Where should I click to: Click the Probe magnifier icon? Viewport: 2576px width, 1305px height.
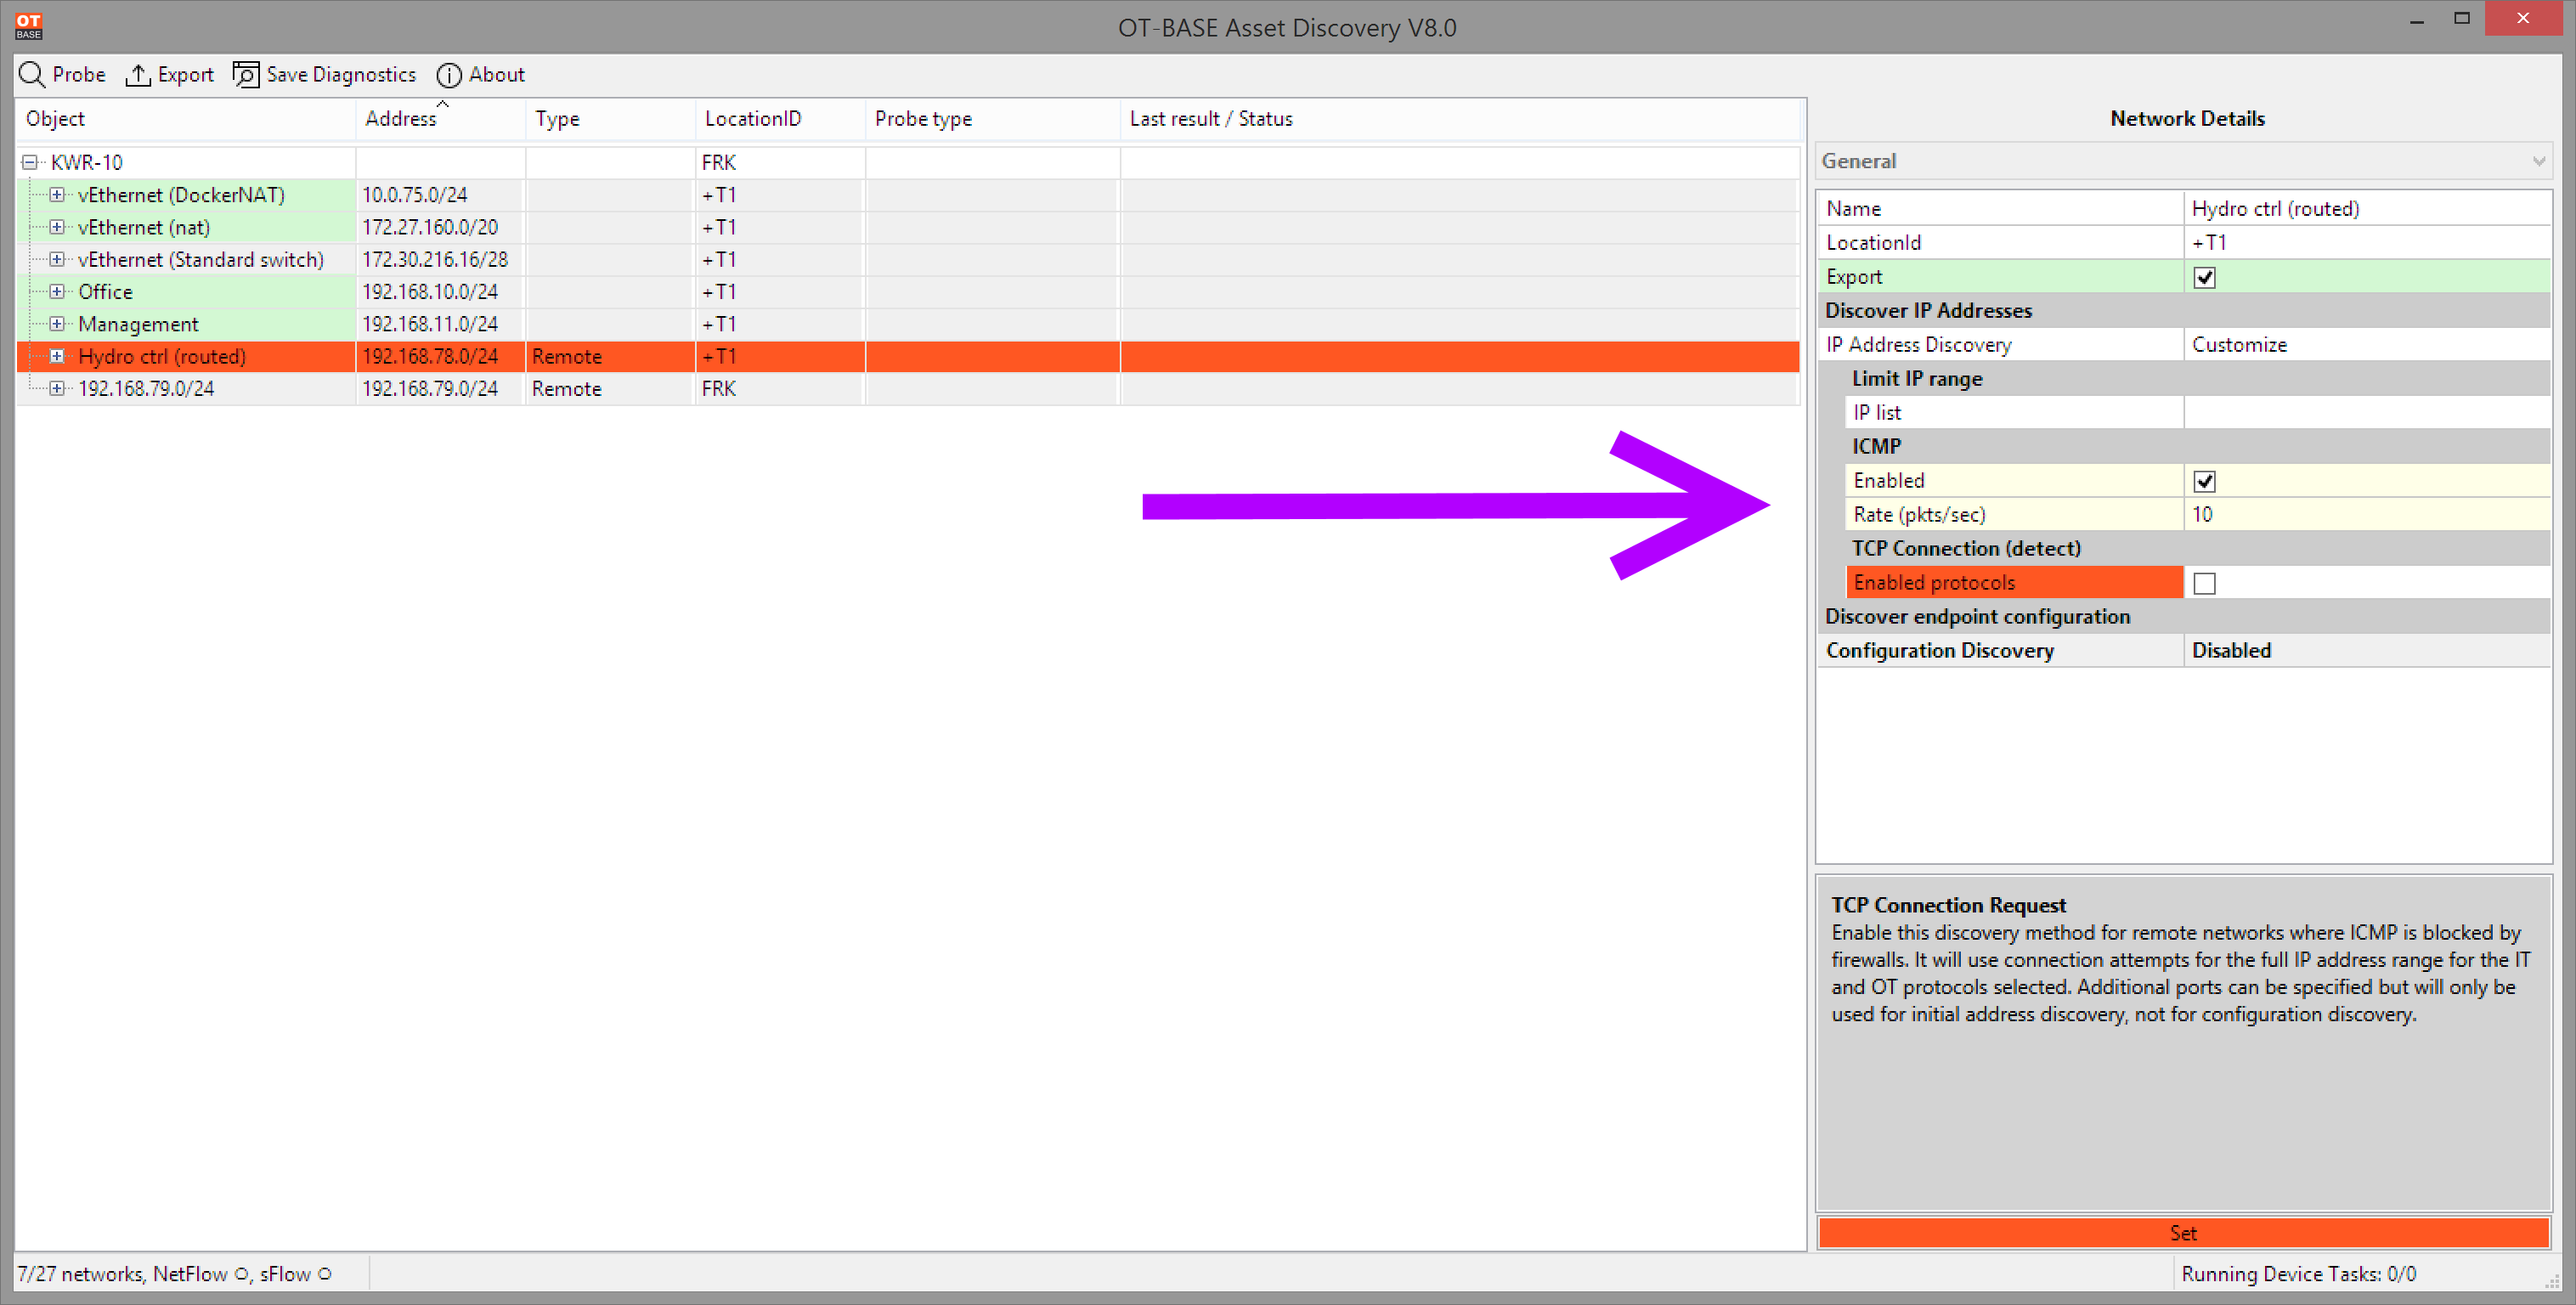tap(32, 75)
